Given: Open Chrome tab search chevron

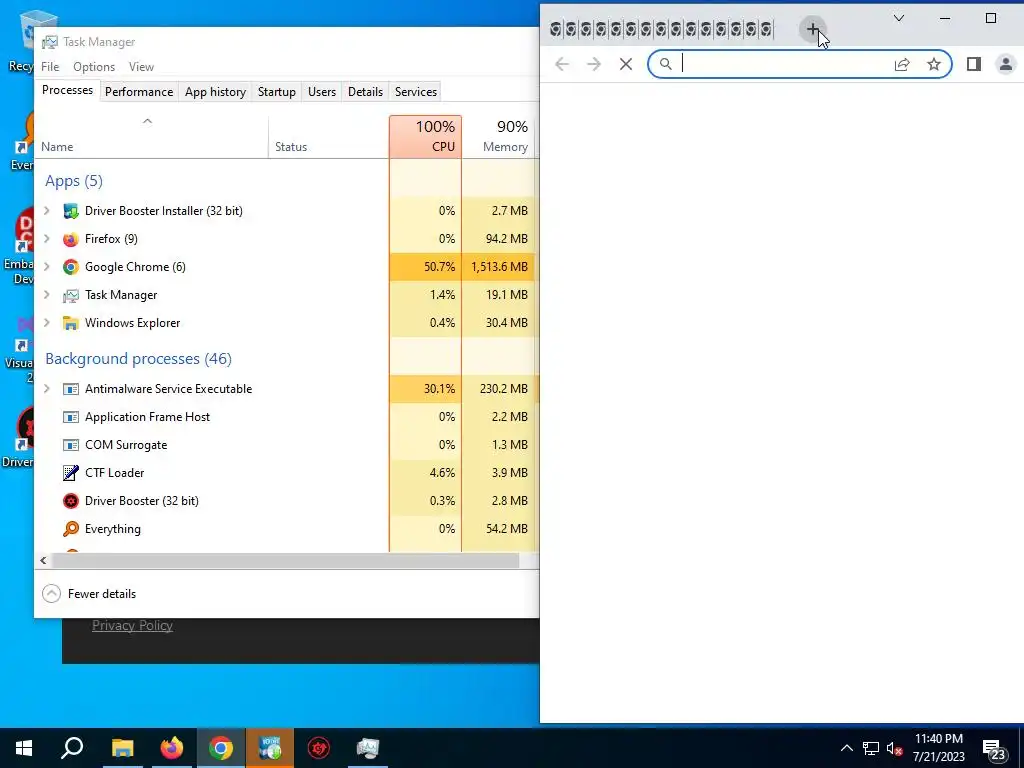Looking at the screenshot, I should point(899,18).
